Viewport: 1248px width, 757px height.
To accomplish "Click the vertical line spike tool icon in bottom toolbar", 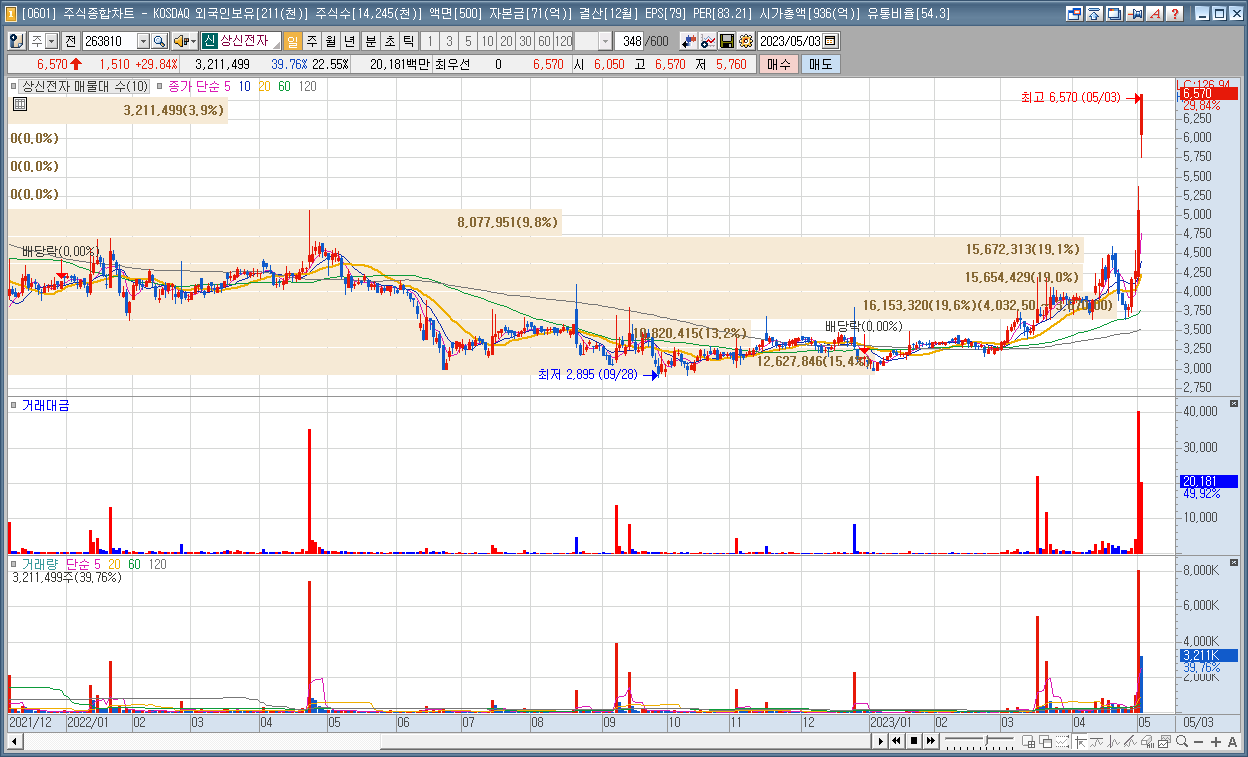I will point(1113,741).
